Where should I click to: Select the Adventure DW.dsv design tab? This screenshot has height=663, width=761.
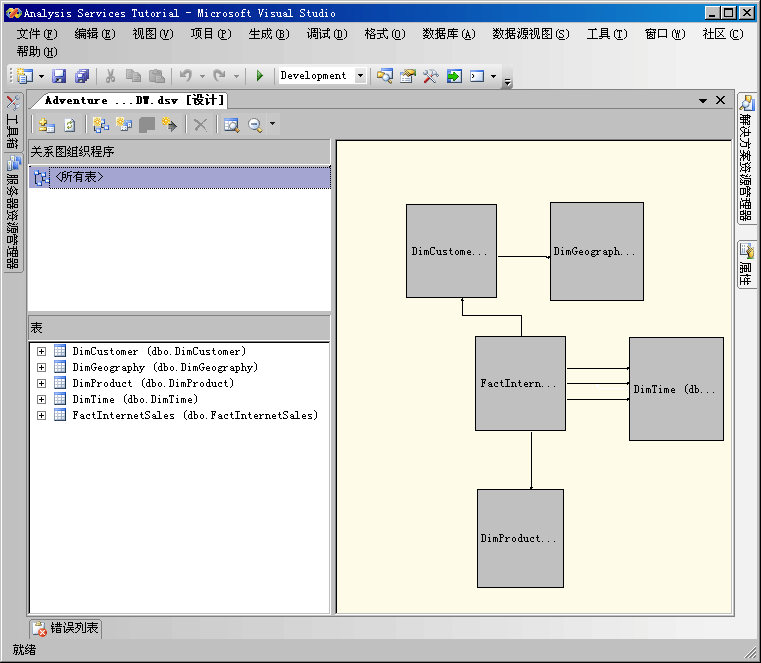click(134, 100)
